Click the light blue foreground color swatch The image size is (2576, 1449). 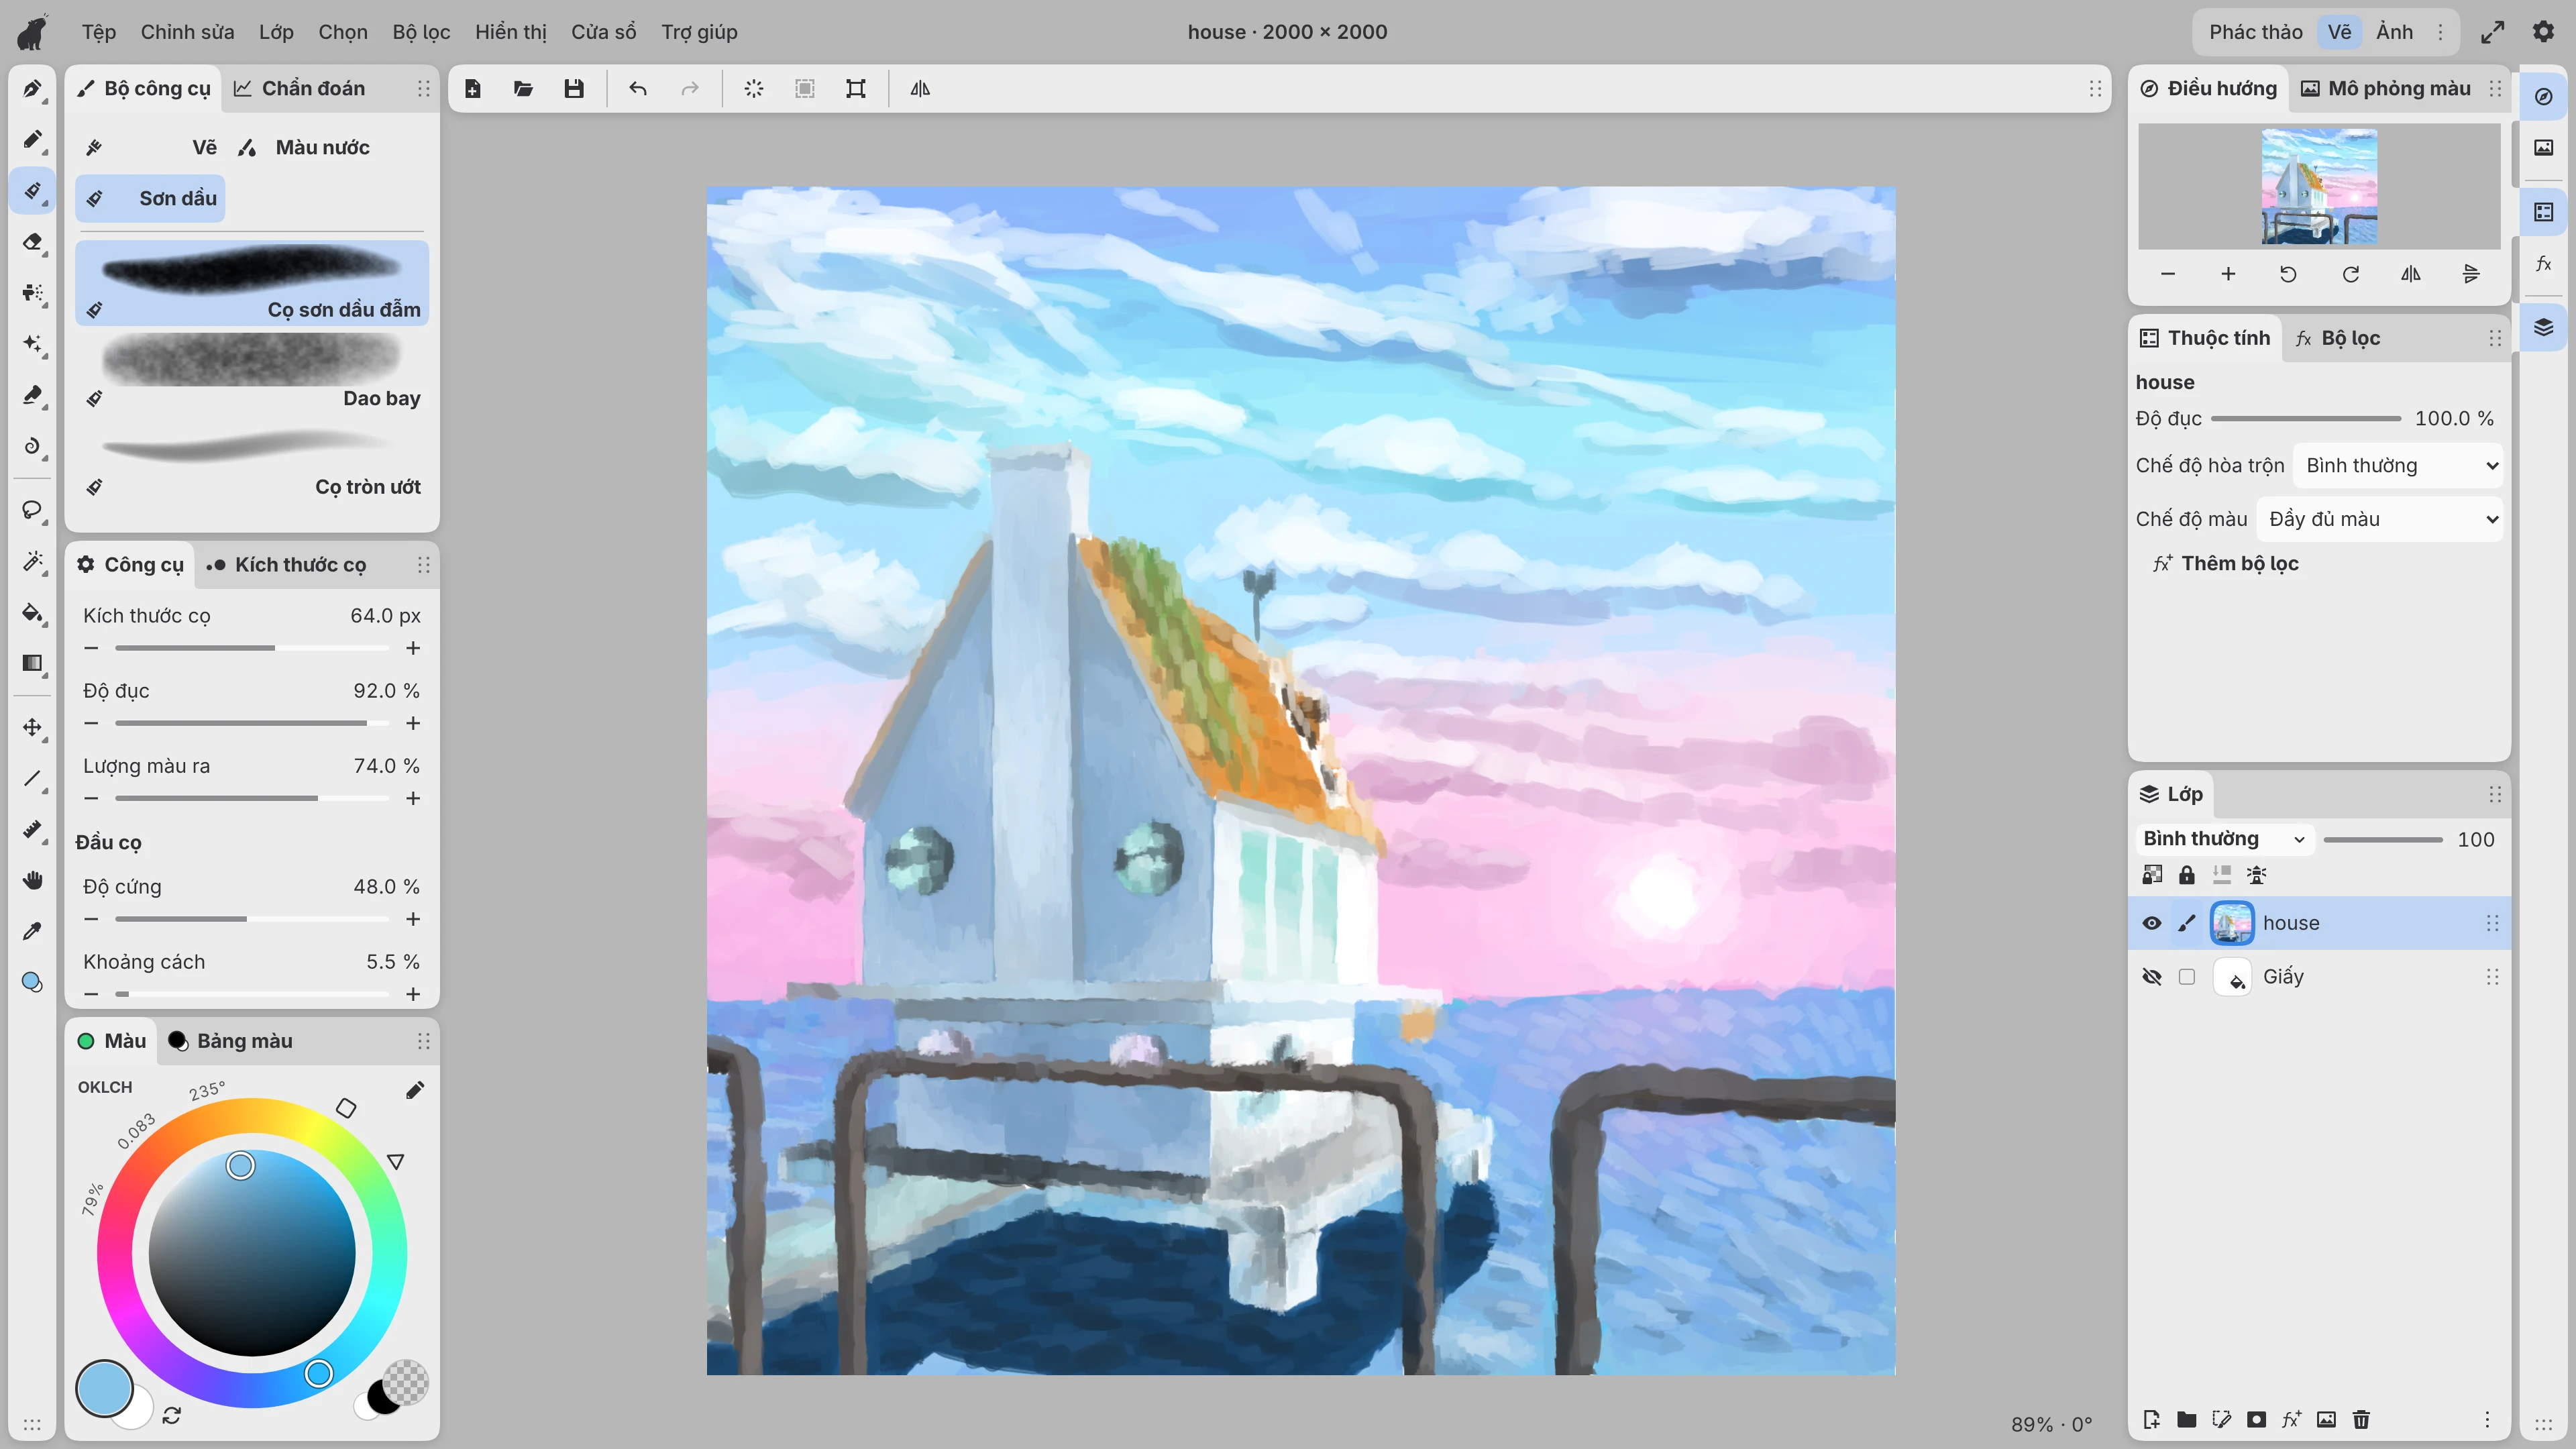coord(104,1388)
